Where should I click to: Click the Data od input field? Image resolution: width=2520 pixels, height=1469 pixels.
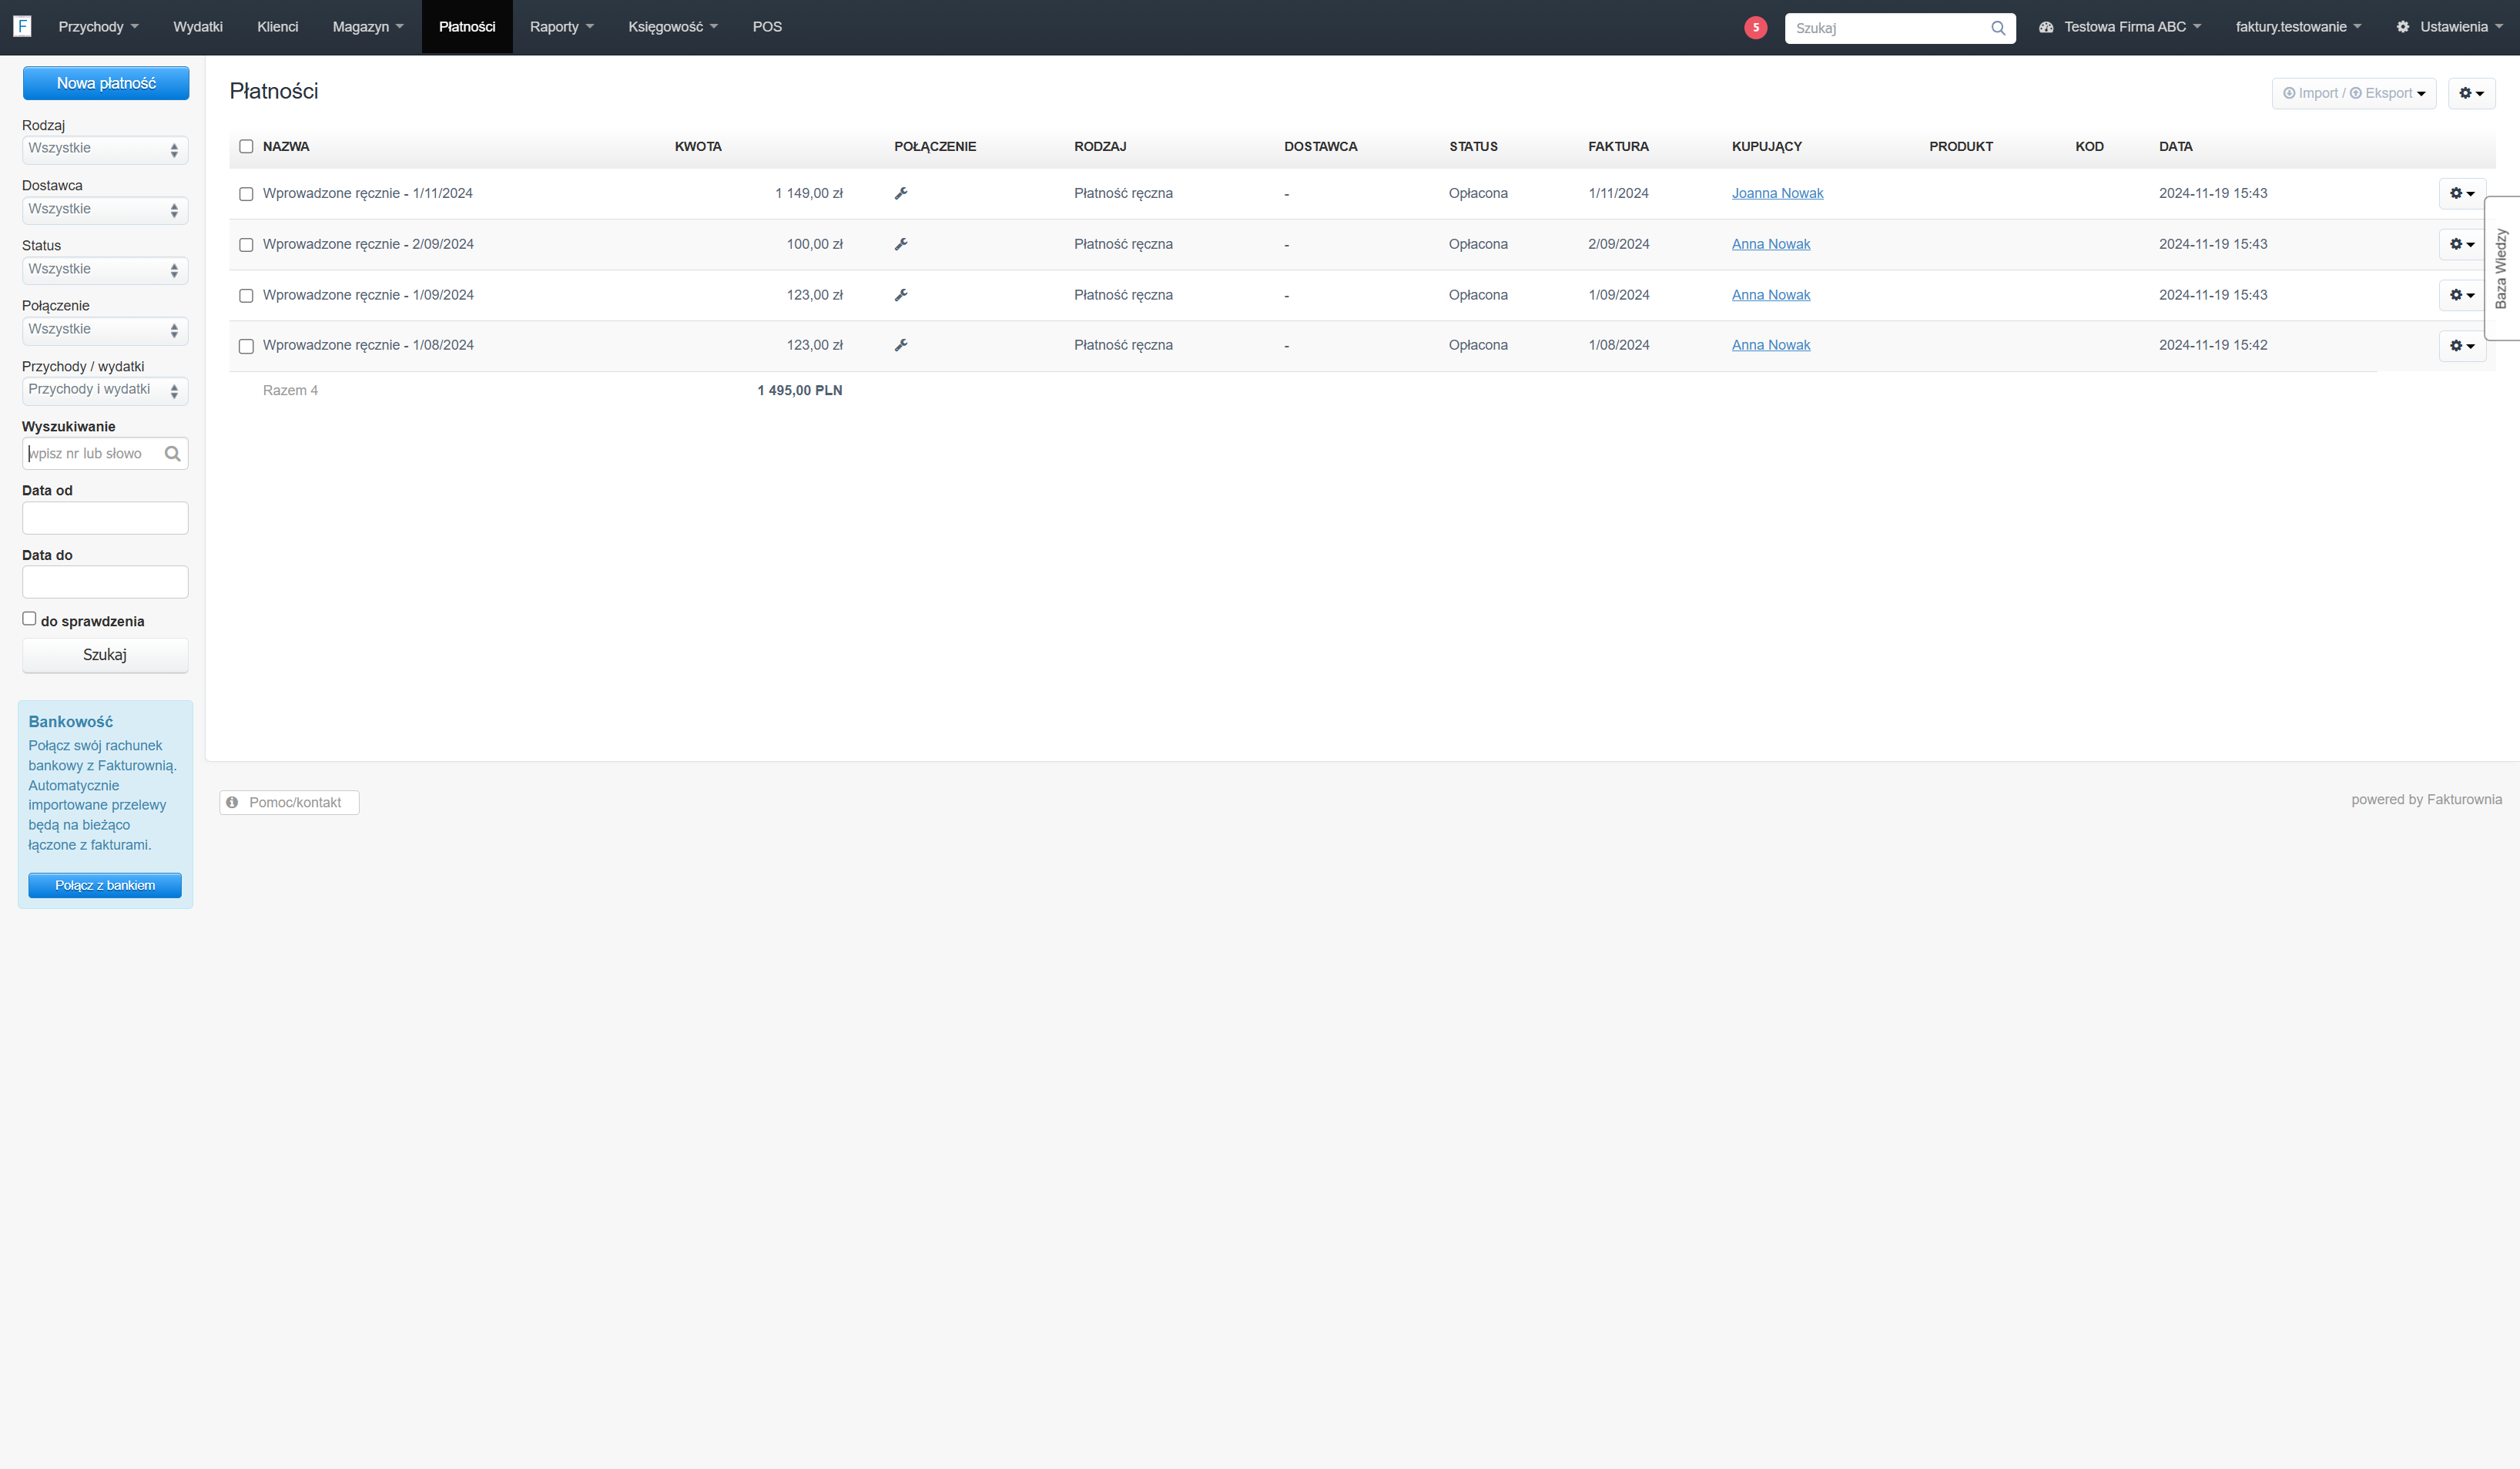click(105, 518)
